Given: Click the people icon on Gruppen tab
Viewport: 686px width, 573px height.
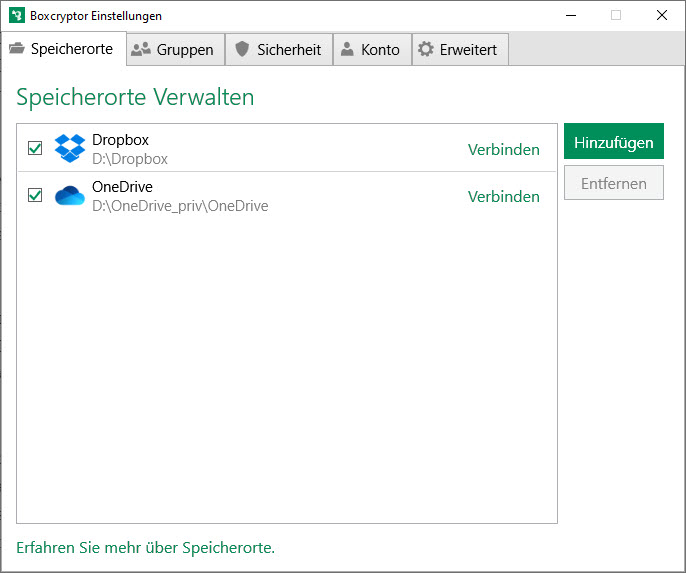Looking at the screenshot, I should coord(141,49).
